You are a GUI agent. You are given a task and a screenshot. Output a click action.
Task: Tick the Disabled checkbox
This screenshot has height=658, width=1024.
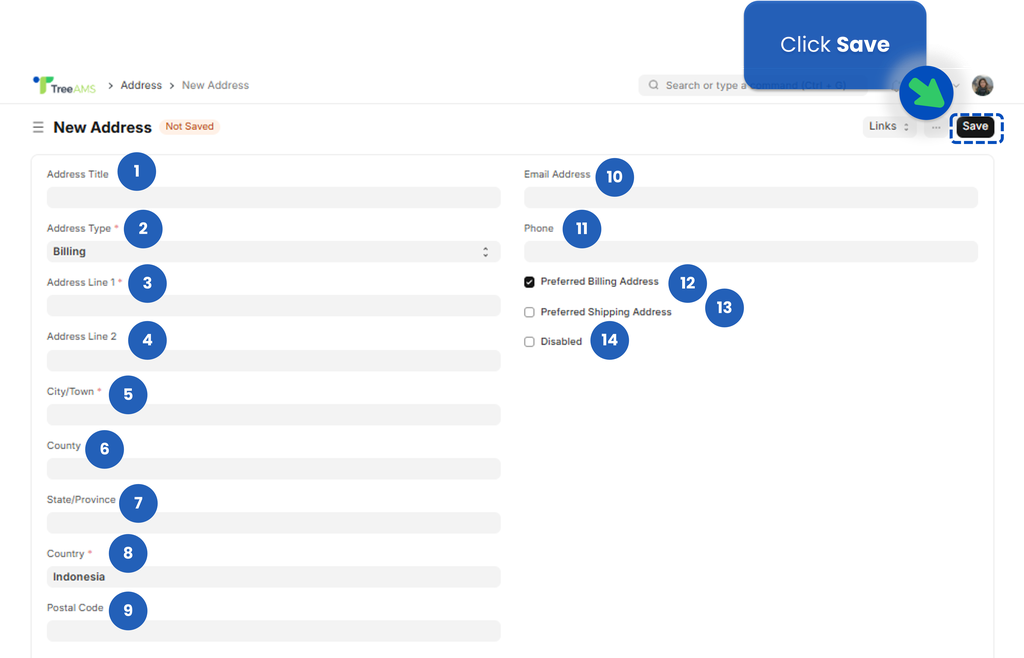point(530,342)
